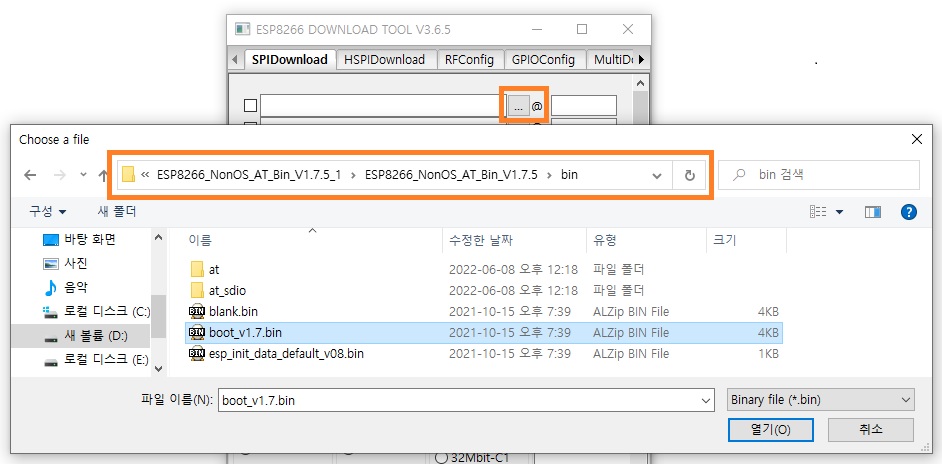Switch to HSPIDownload tab
This screenshot has height=464, width=942.
pyautogui.click(x=384, y=60)
